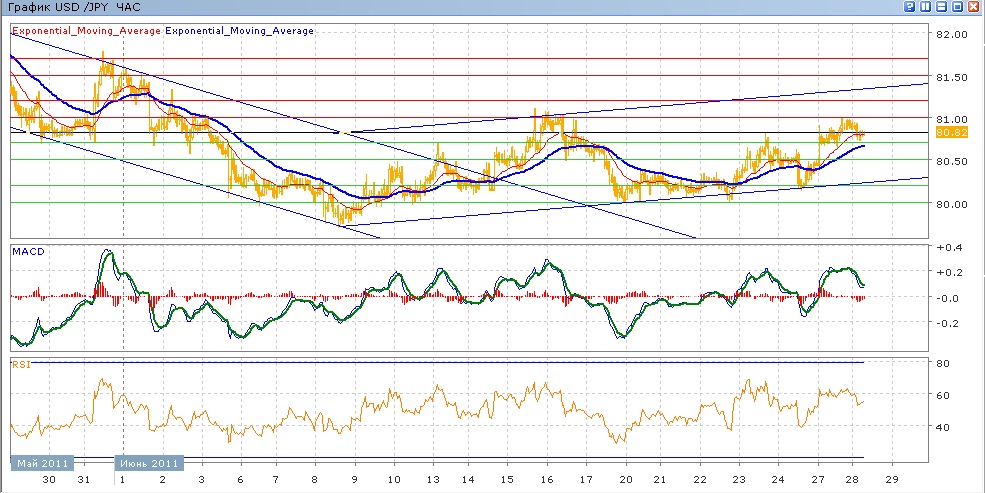Click the -0.2 MACD axis label

click(x=947, y=323)
